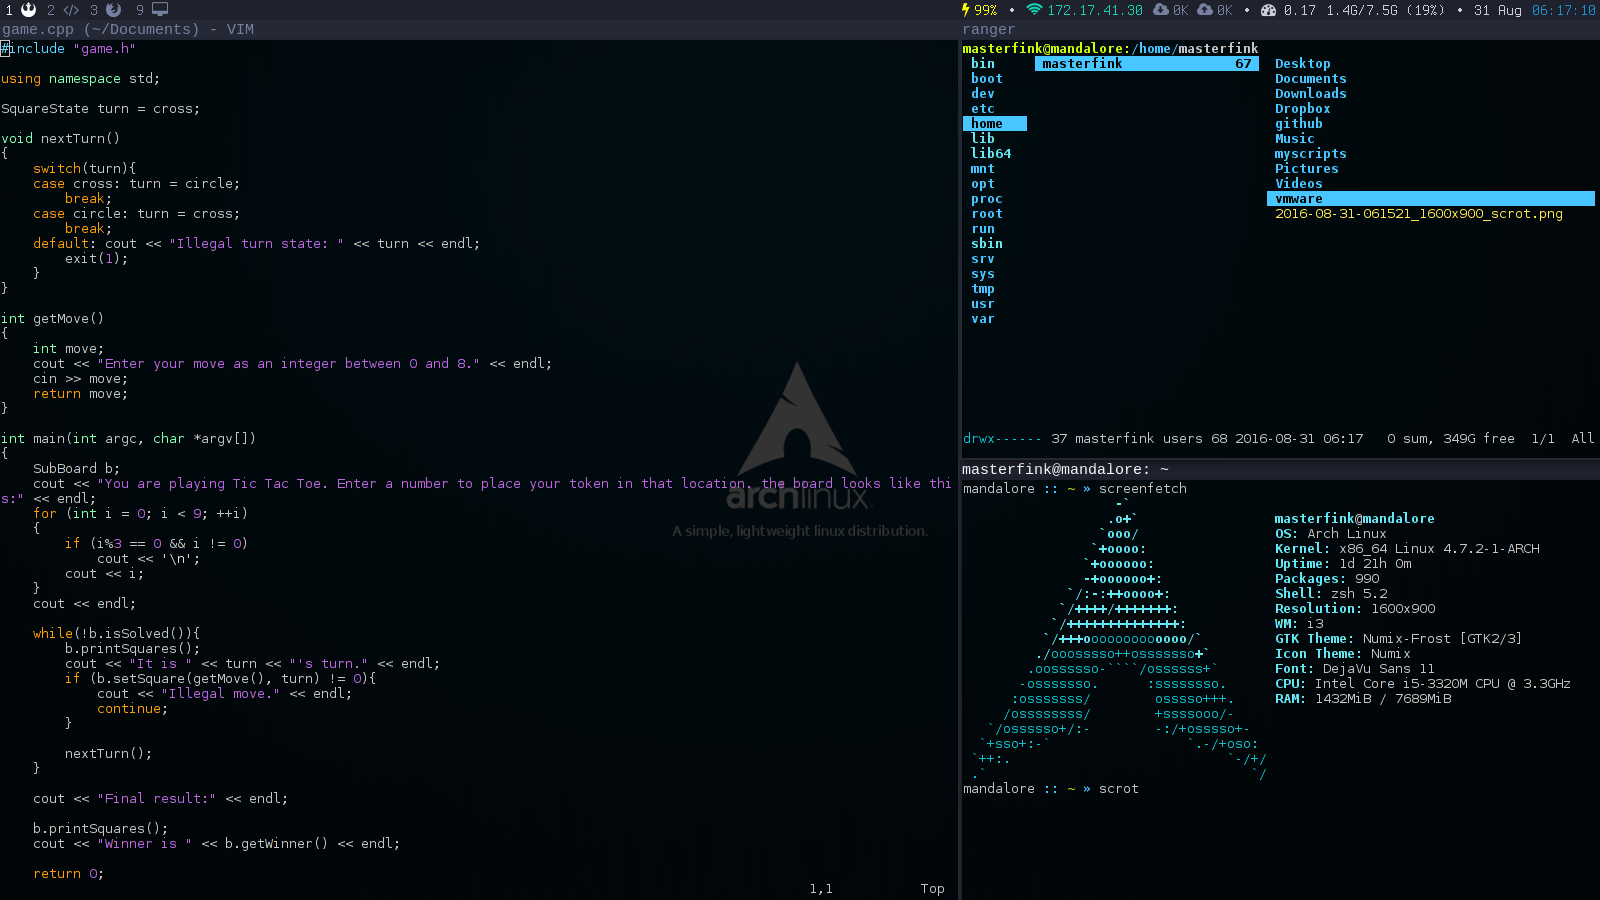The height and width of the screenshot is (900, 1600).
Task: Select the sys directory in ranger
Action: click(x=983, y=273)
